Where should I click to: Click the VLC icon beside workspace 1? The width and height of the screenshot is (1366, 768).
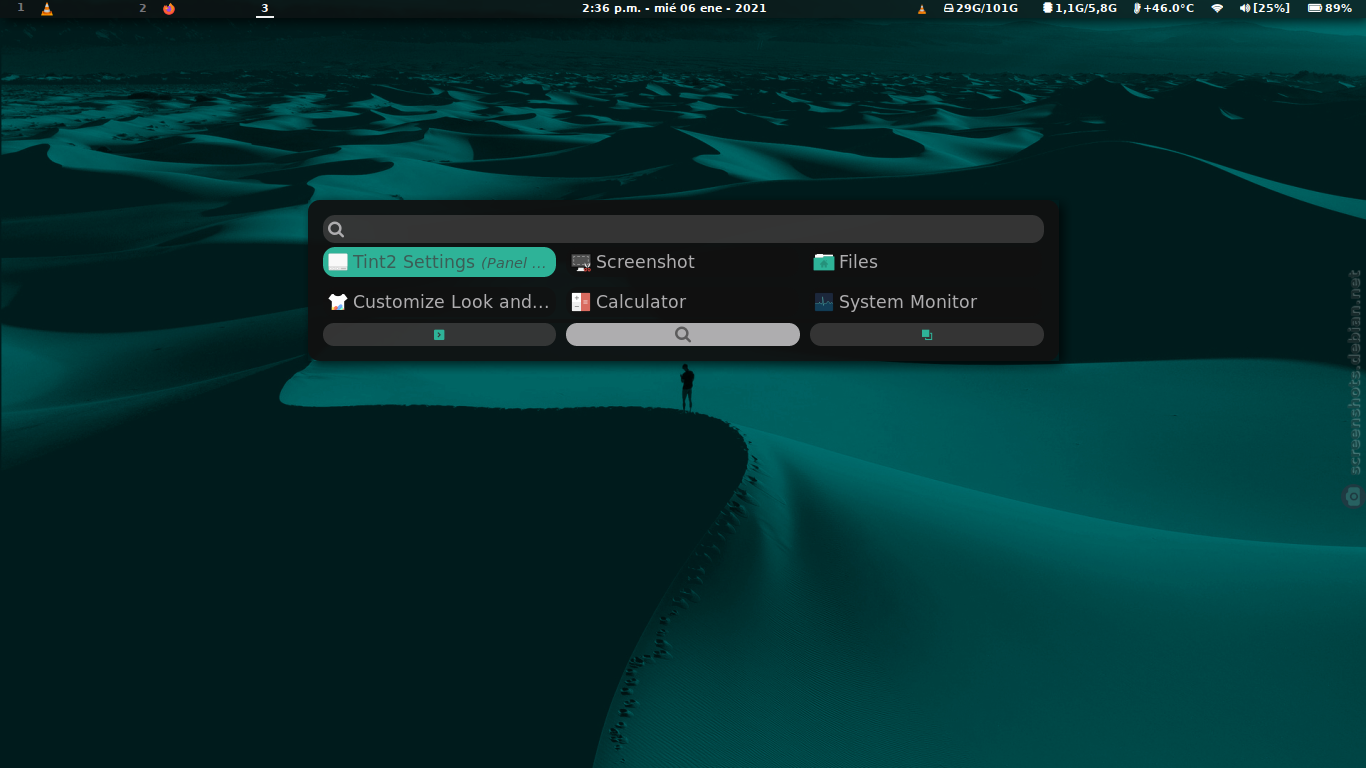[x=47, y=8]
